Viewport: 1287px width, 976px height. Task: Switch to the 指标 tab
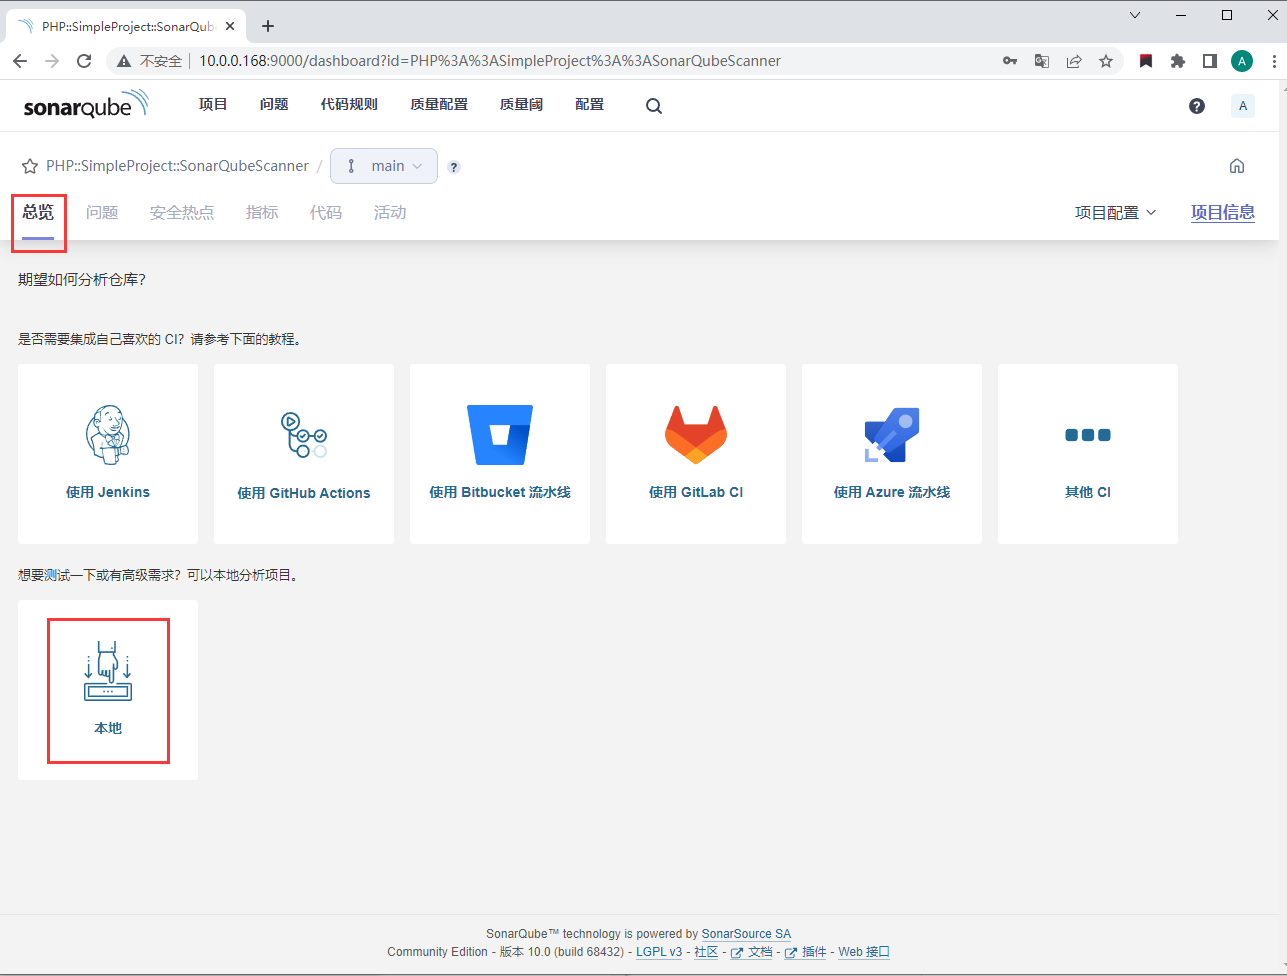(x=262, y=212)
